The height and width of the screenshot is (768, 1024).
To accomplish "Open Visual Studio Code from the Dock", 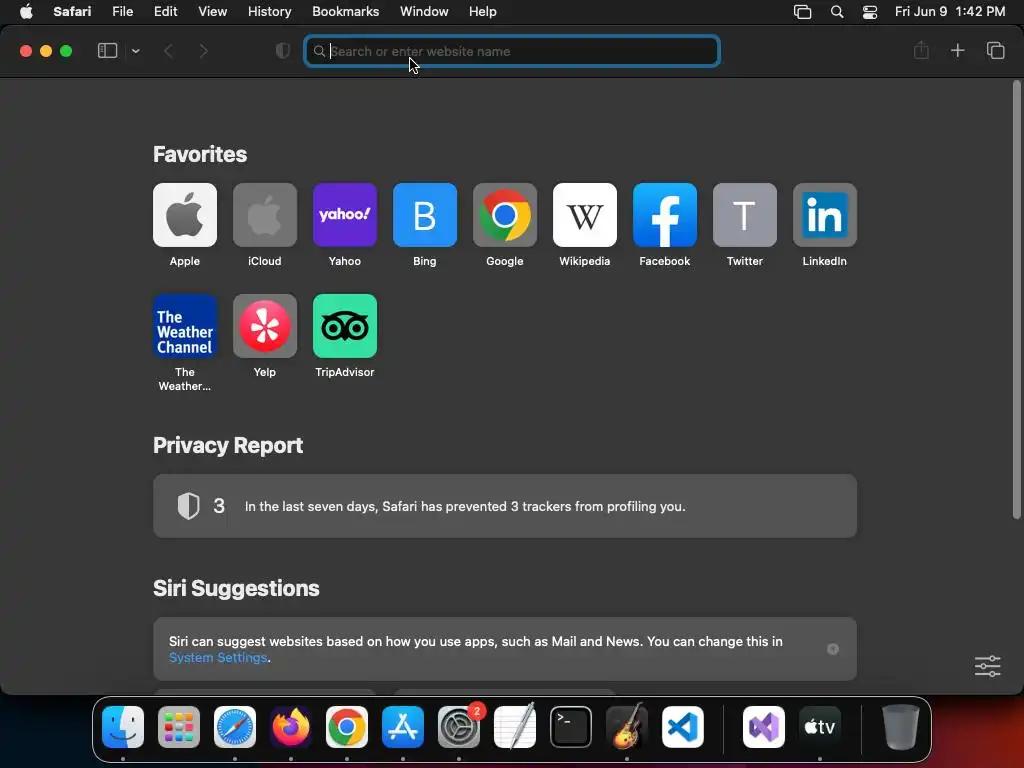I will (x=682, y=727).
